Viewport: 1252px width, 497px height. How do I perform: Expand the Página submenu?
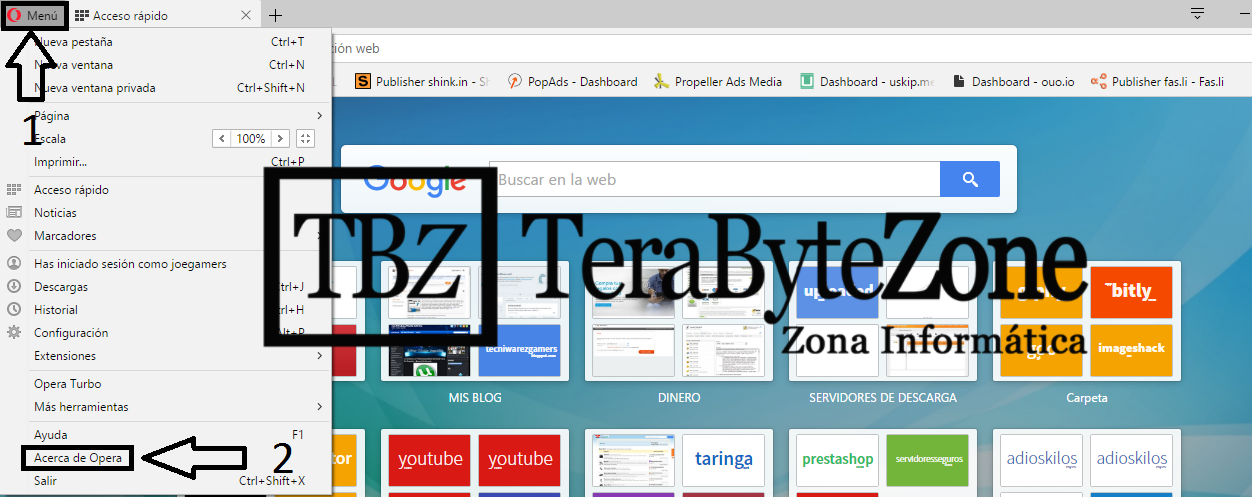(x=167, y=116)
